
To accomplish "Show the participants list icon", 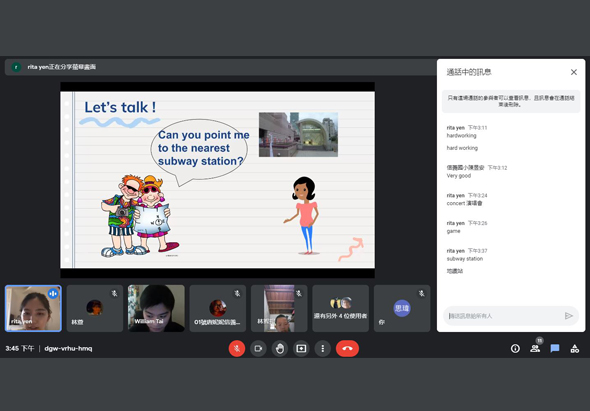I will click(535, 349).
